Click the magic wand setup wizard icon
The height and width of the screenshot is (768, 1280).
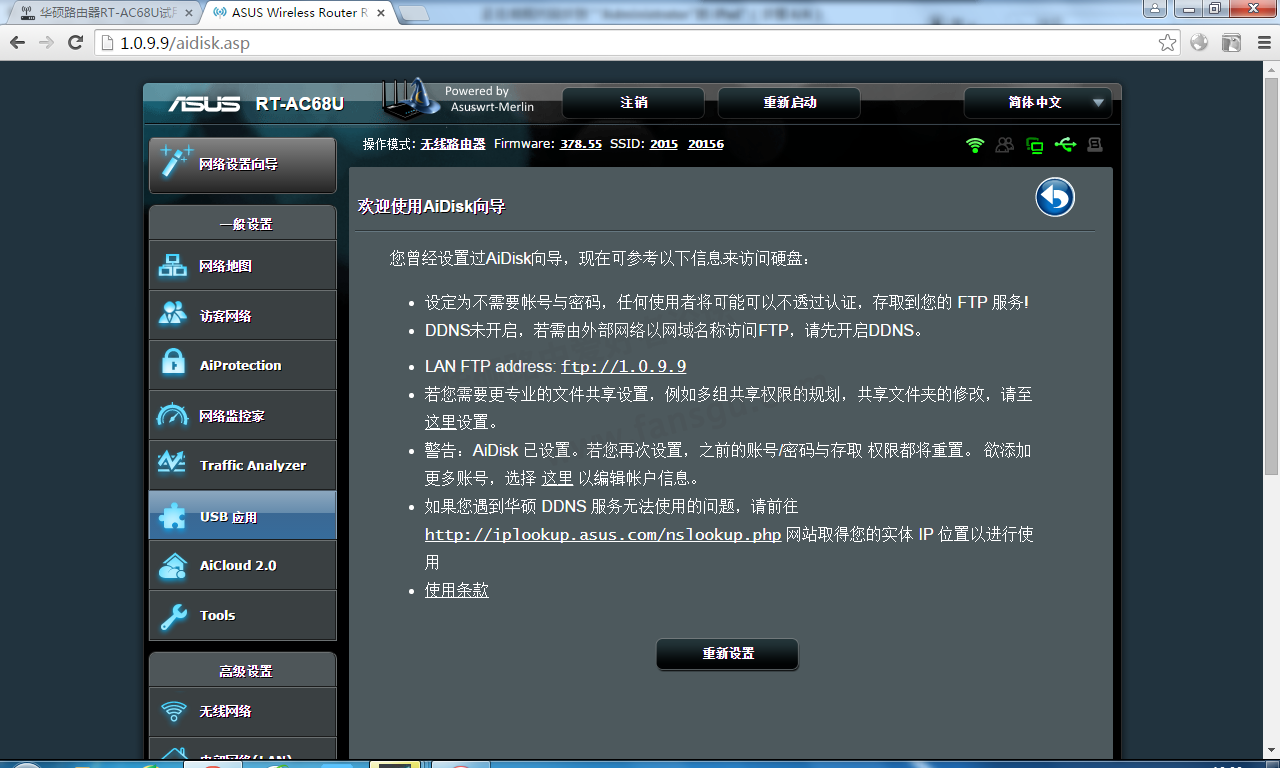click(x=176, y=163)
